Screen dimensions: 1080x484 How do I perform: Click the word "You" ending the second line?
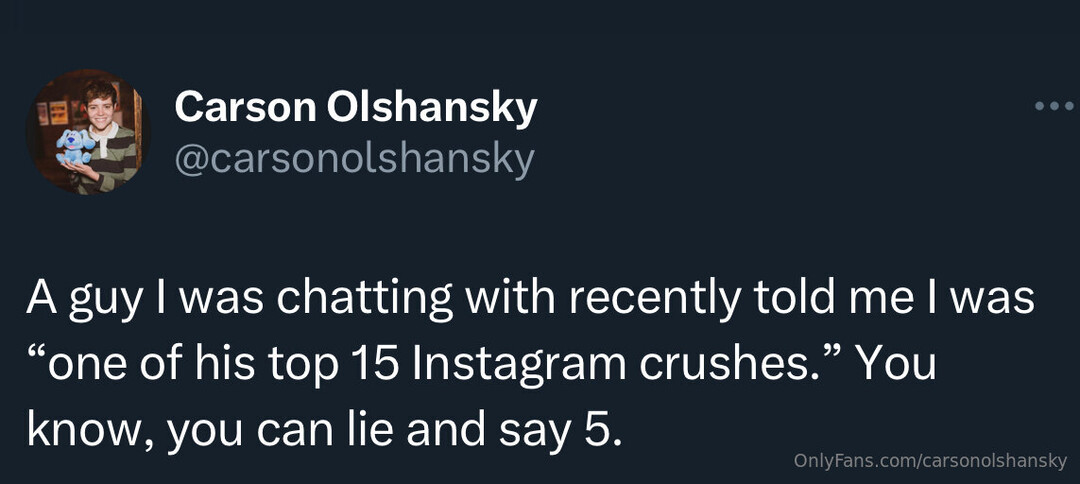896,366
